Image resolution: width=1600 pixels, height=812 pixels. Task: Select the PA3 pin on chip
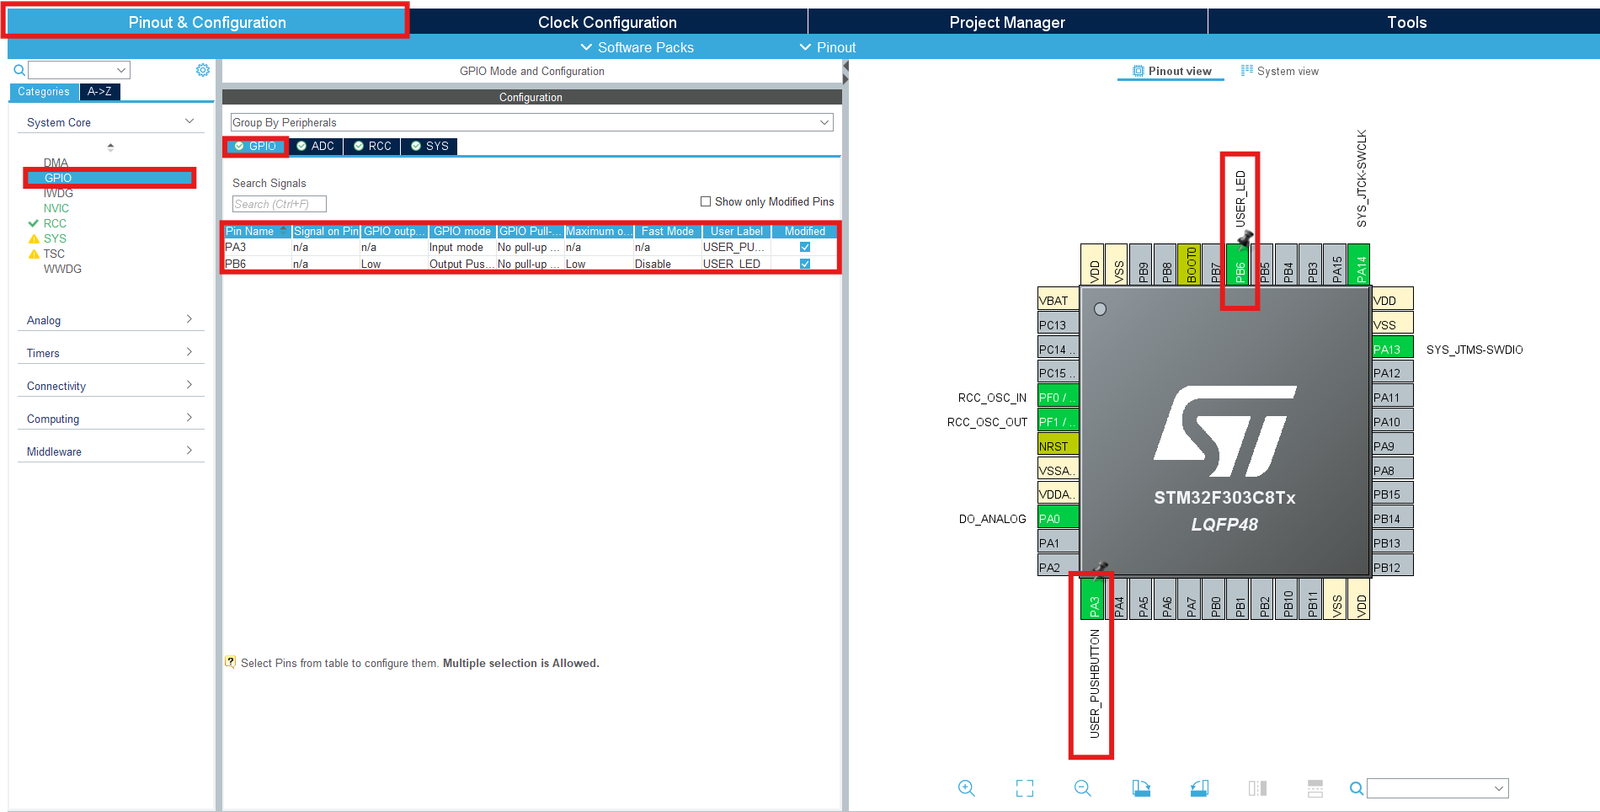coord(1094,598)
